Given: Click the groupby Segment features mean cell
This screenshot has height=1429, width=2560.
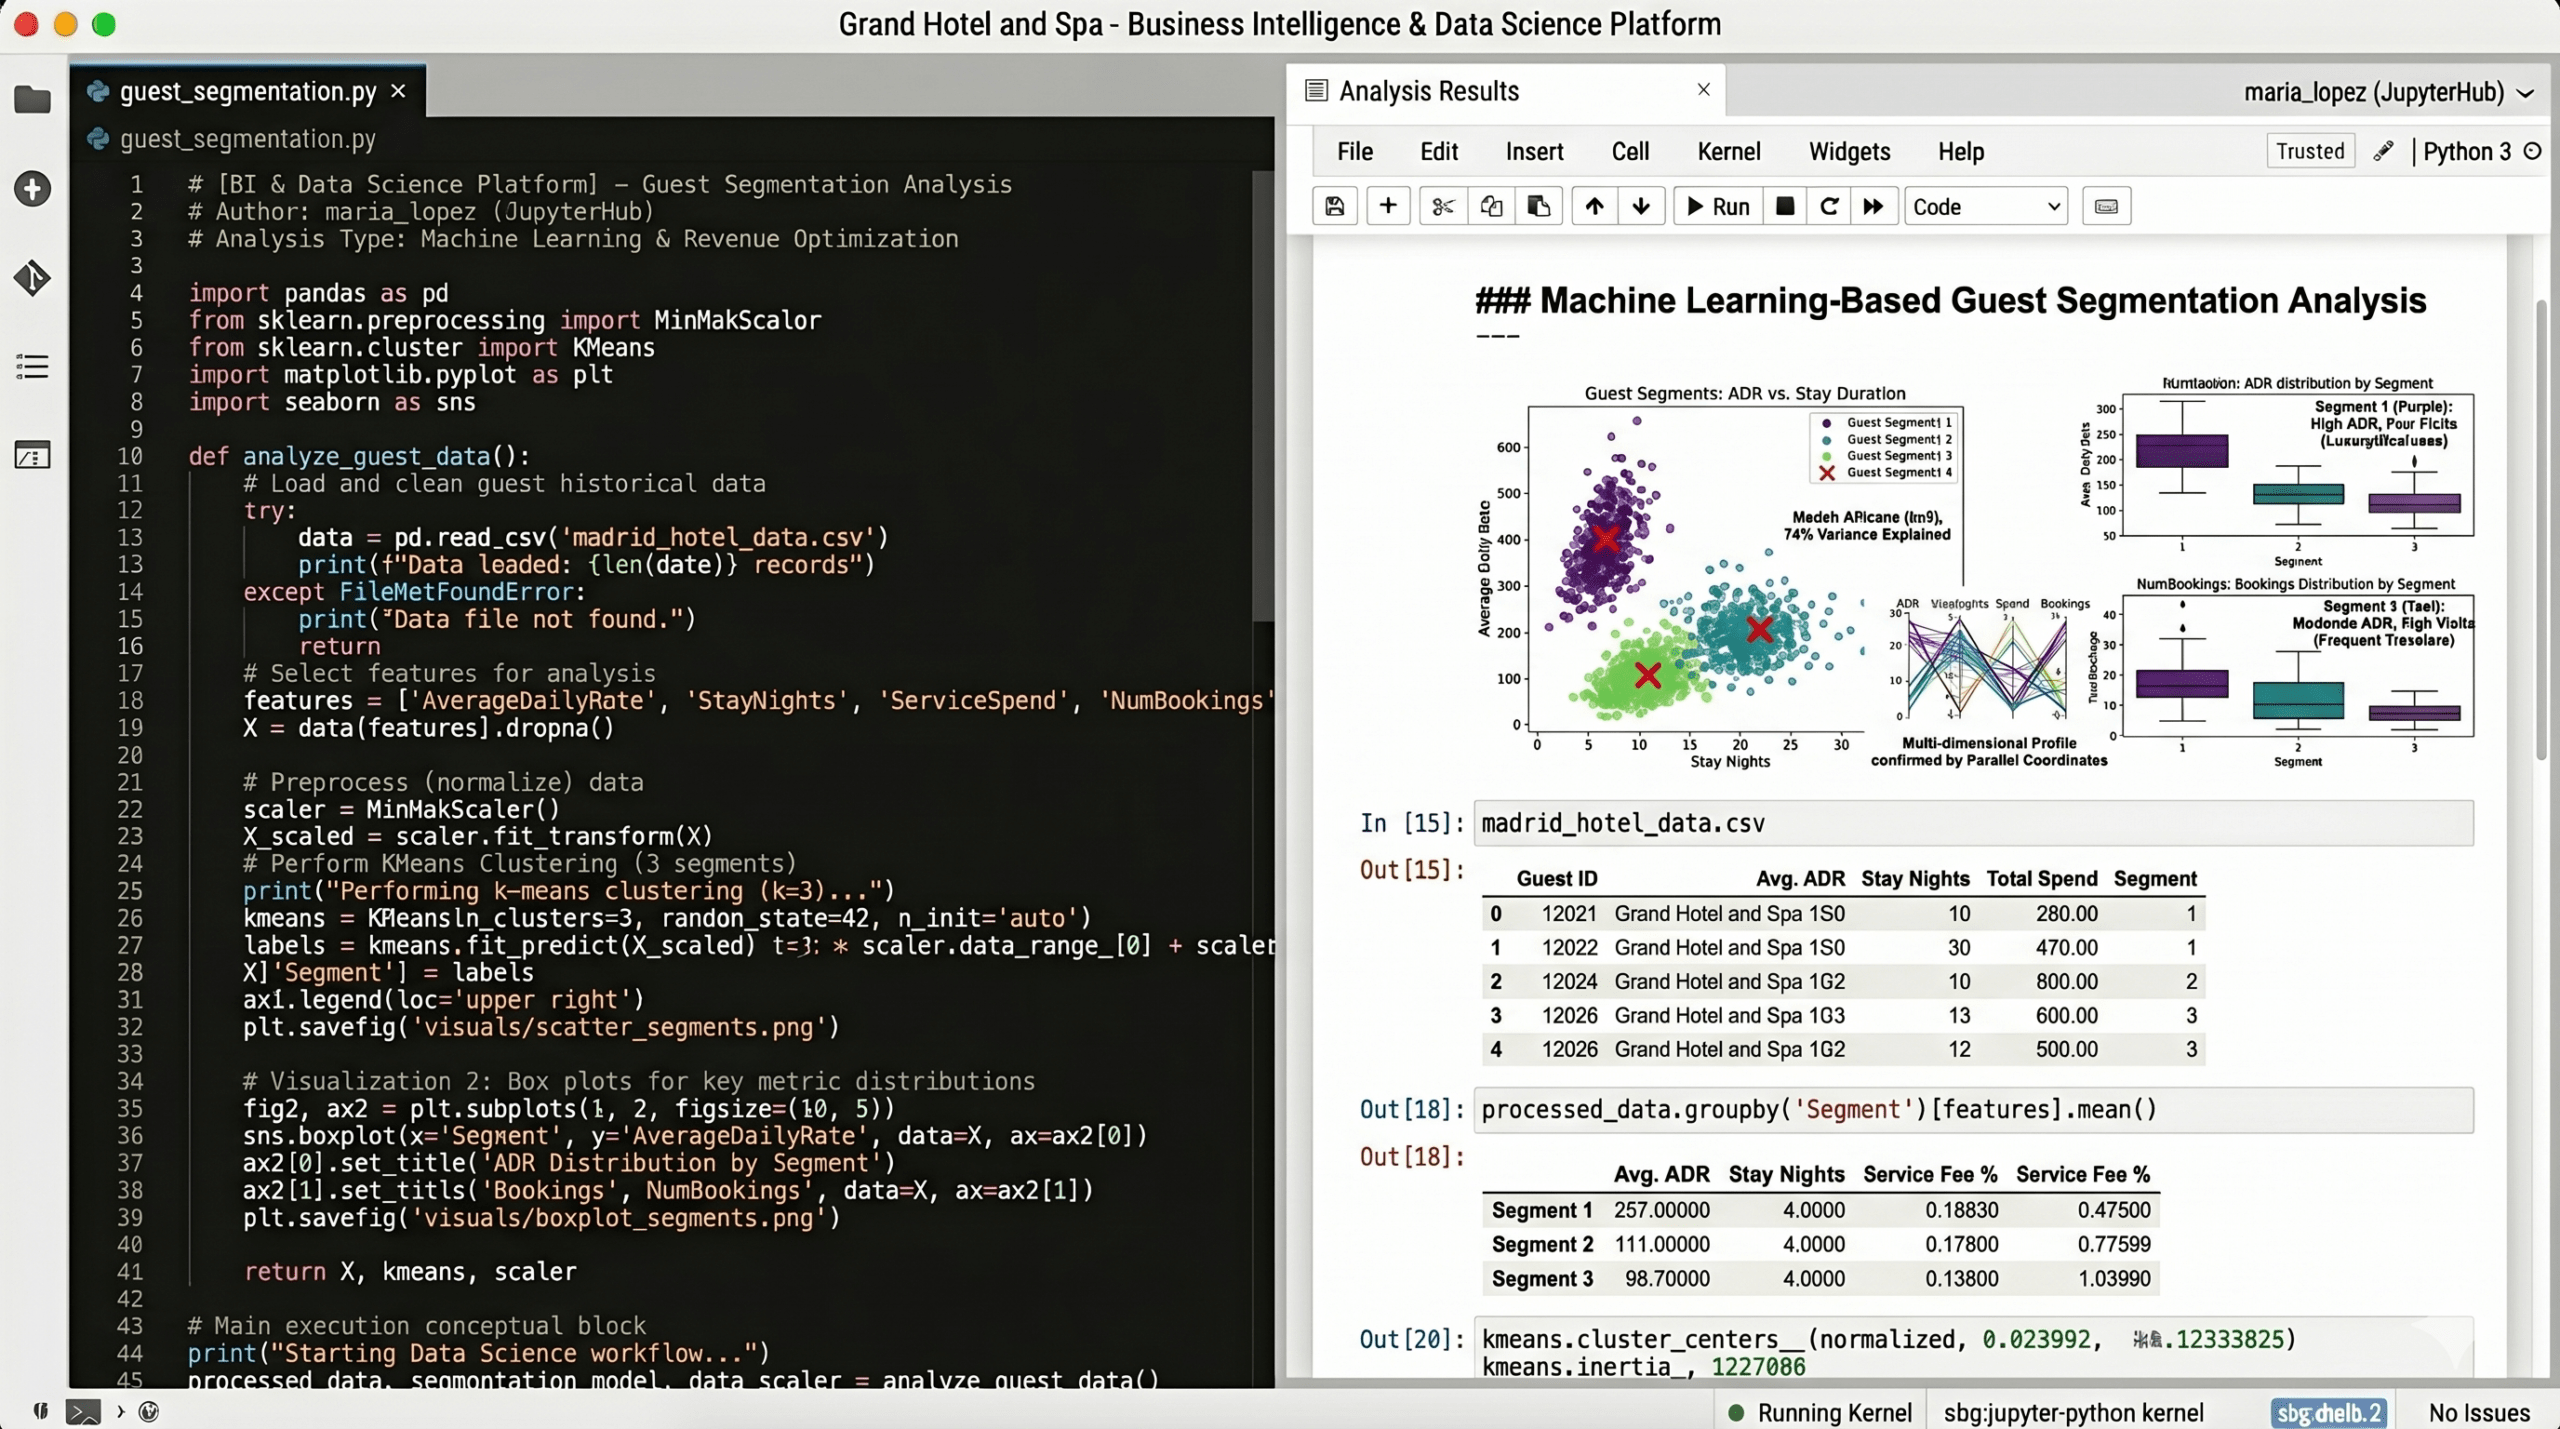Looking at the screenshot, I should pos(1973,1110).
